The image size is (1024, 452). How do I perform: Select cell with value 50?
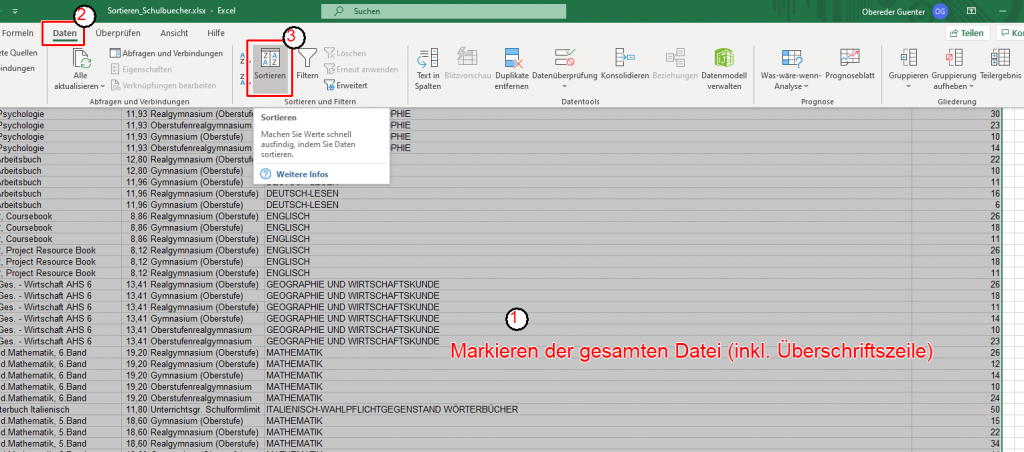tap(957, 410)
